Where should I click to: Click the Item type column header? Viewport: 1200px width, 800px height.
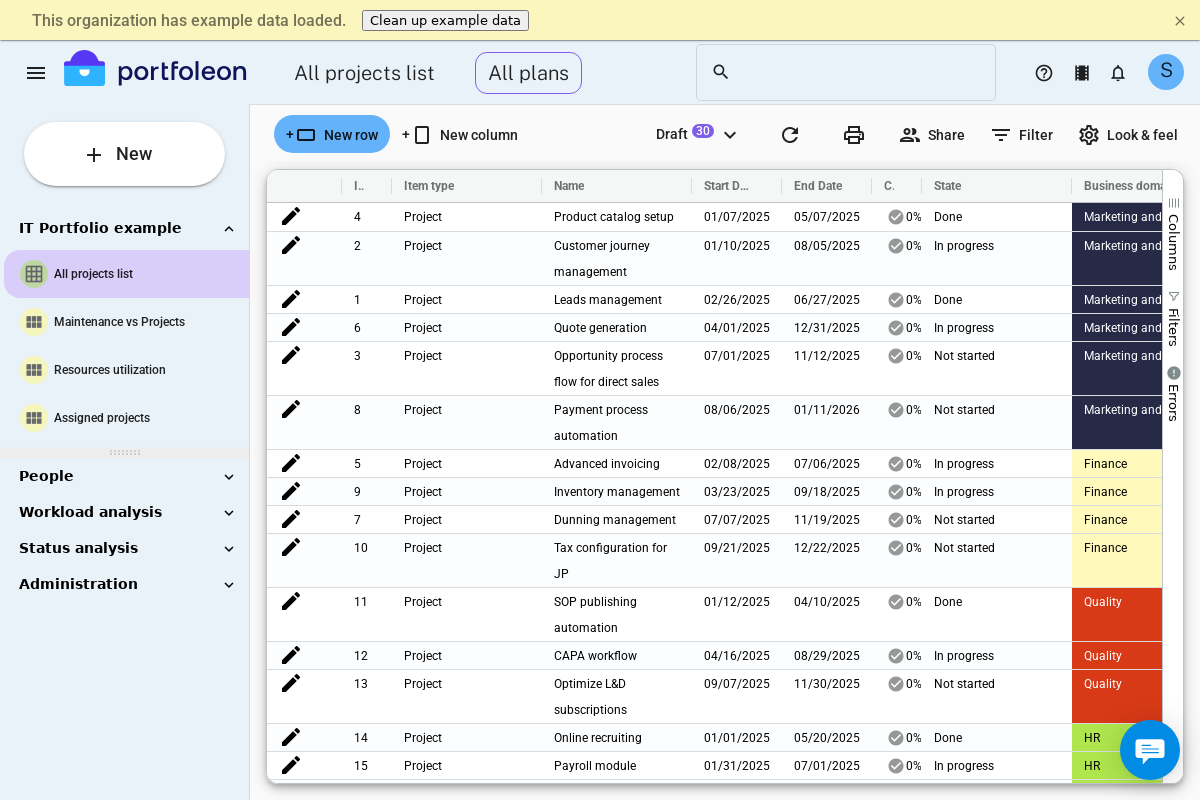pos(466,186)
